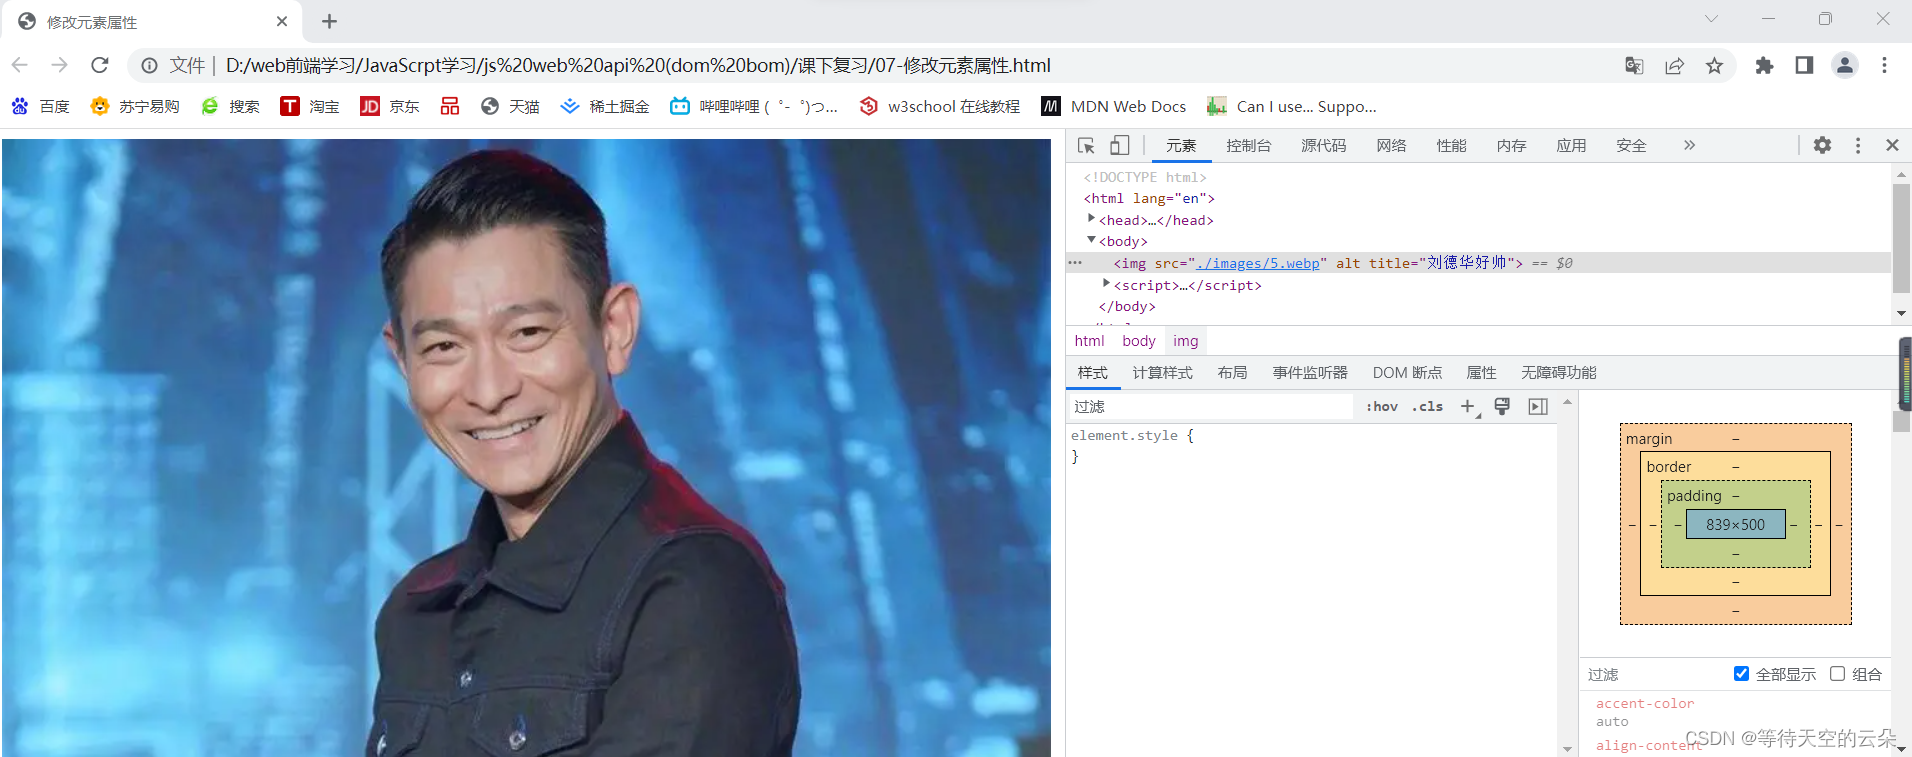Open DevTools more options menu
The width and height of the screenshot is (1912, 757).
coord(1858,145)
